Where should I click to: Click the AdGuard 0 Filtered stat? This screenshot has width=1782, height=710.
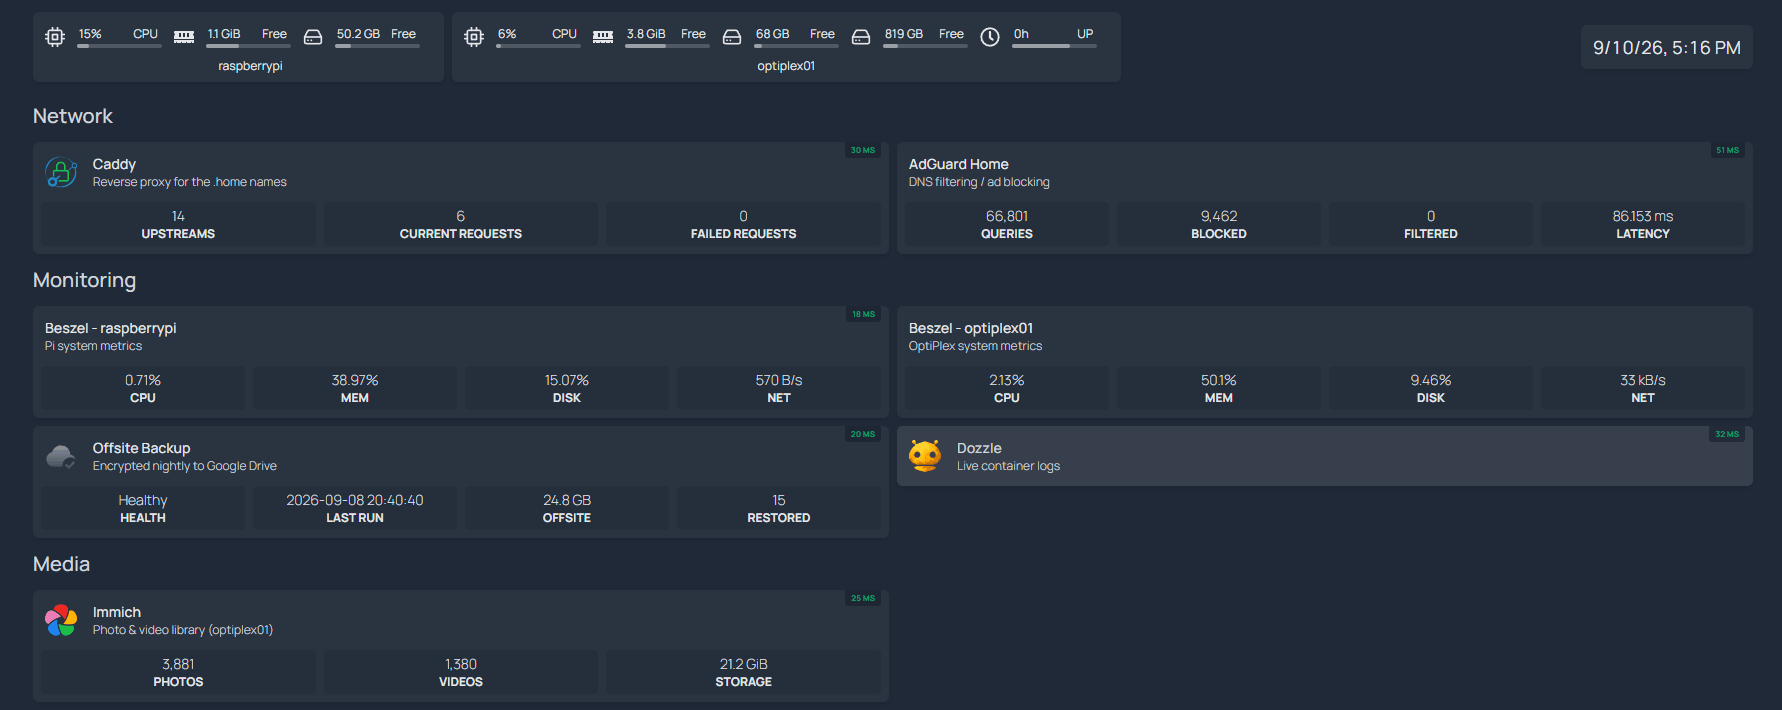[x=1431, y=224]
